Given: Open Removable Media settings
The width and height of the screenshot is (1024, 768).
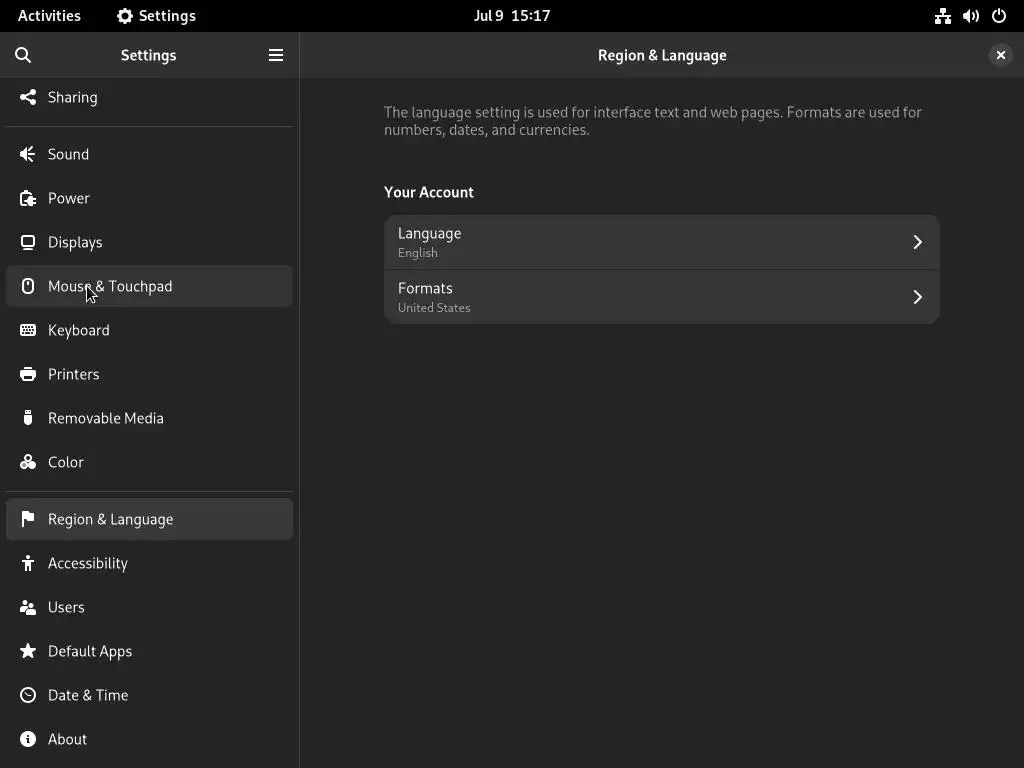Looking at the screenshot, I should coord(106,418).
